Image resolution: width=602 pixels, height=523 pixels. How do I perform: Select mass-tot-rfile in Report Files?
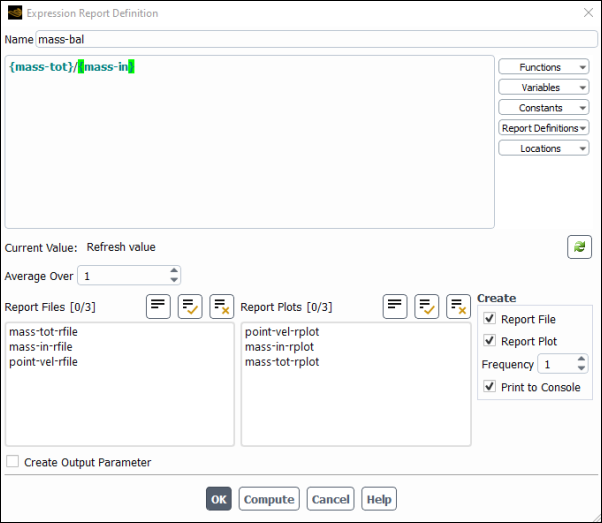pos(43,331)
